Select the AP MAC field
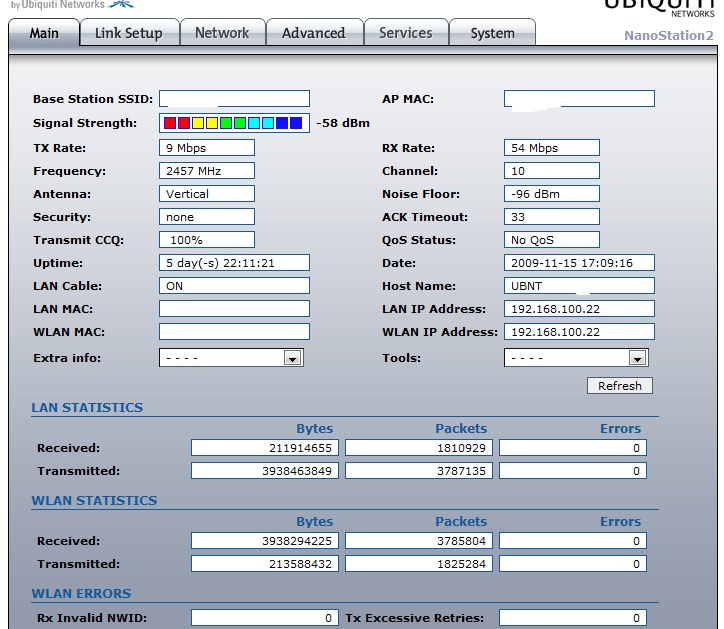 click(x=579, y=99)
